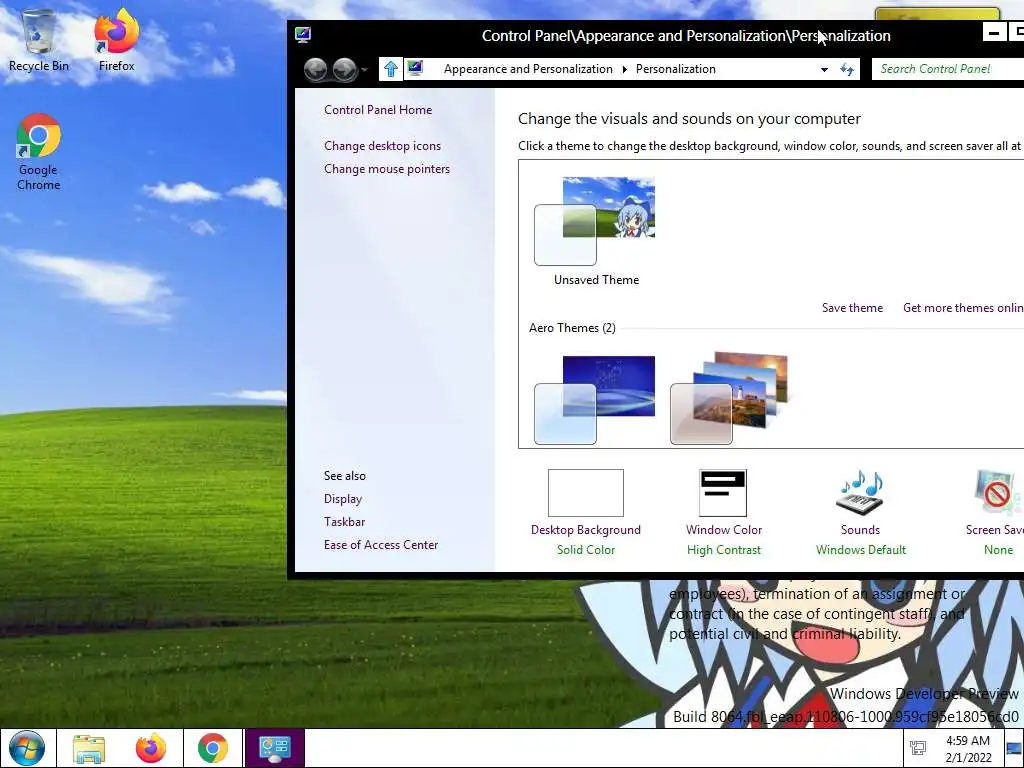Click Appearance and Personalization breadcrumb
Image resolution: width=1024 pixels, height=768 pixels.
coord(528,69)
